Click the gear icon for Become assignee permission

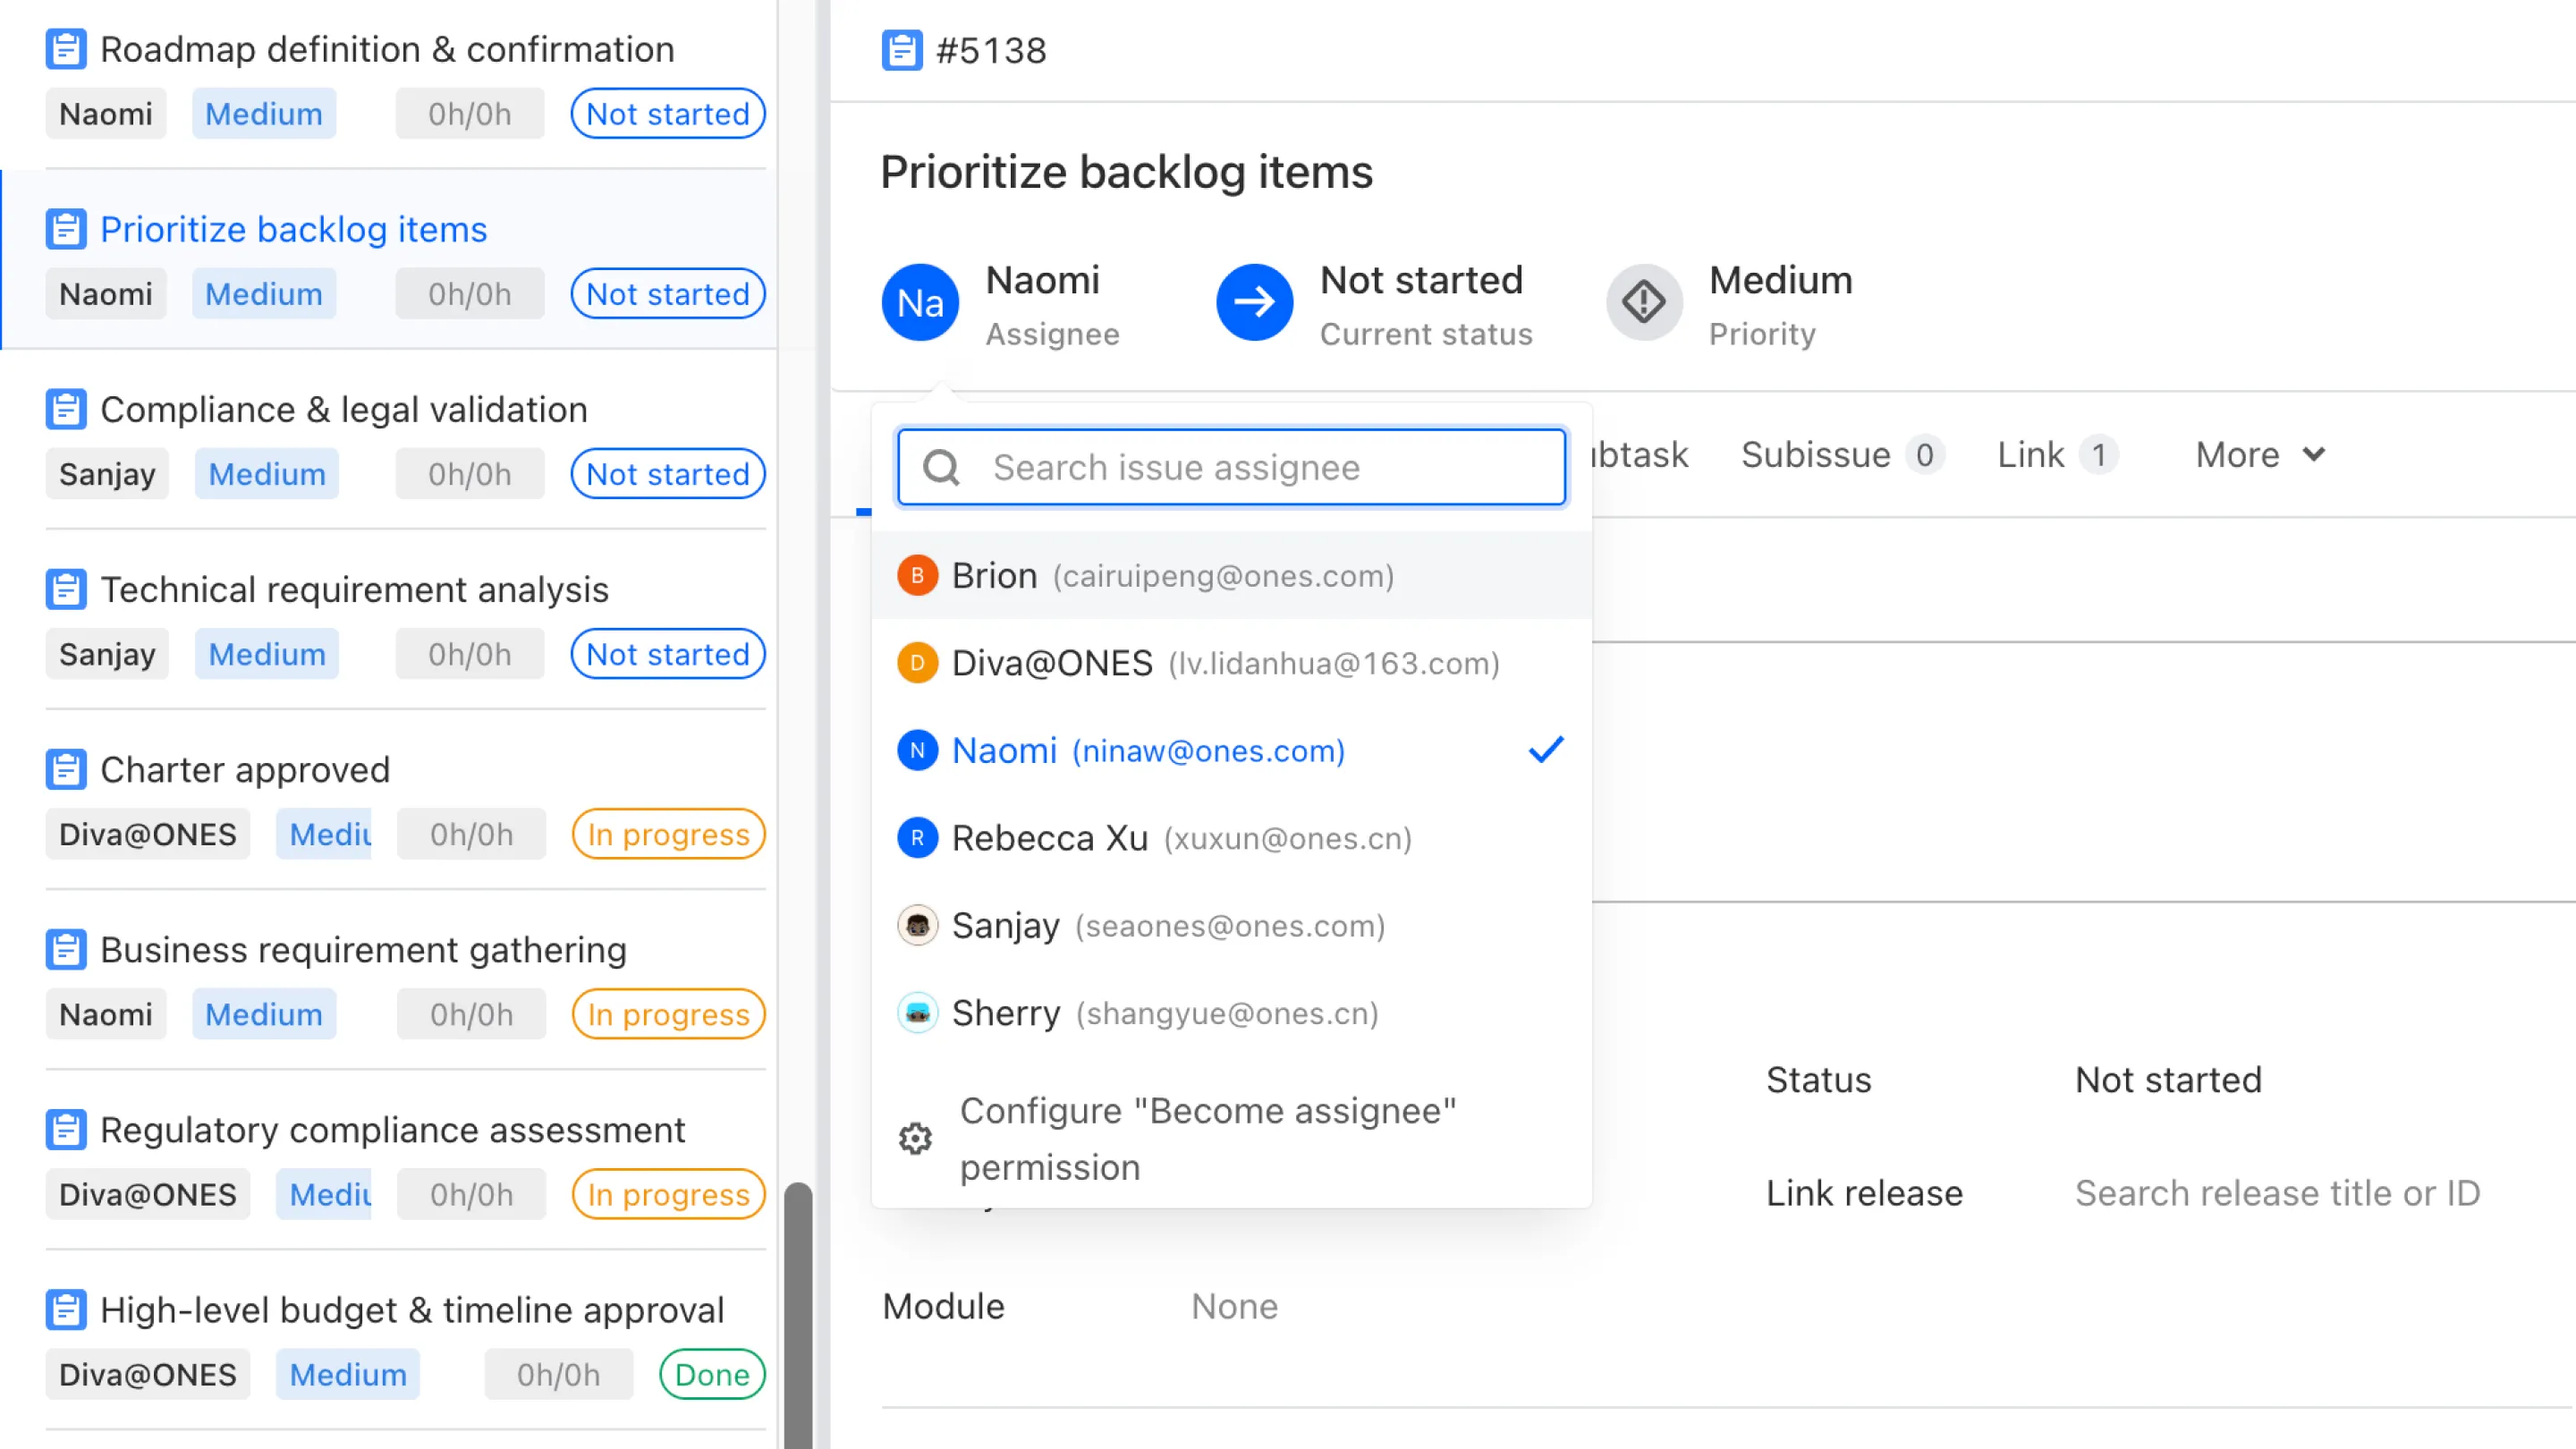pos(915,1138)
